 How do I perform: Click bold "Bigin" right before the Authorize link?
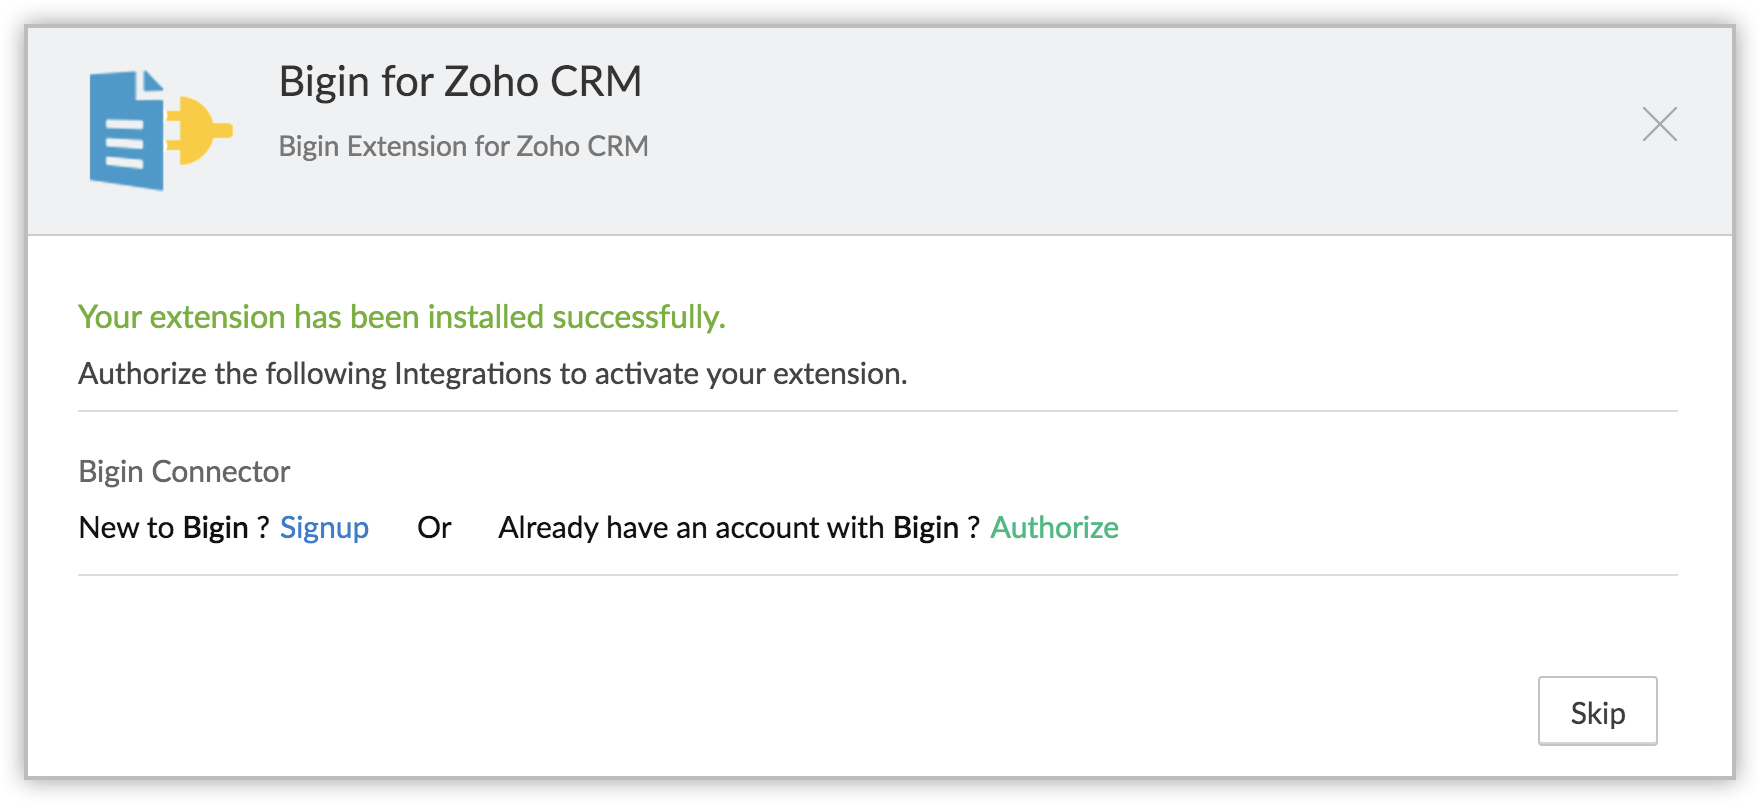[925, 527]
